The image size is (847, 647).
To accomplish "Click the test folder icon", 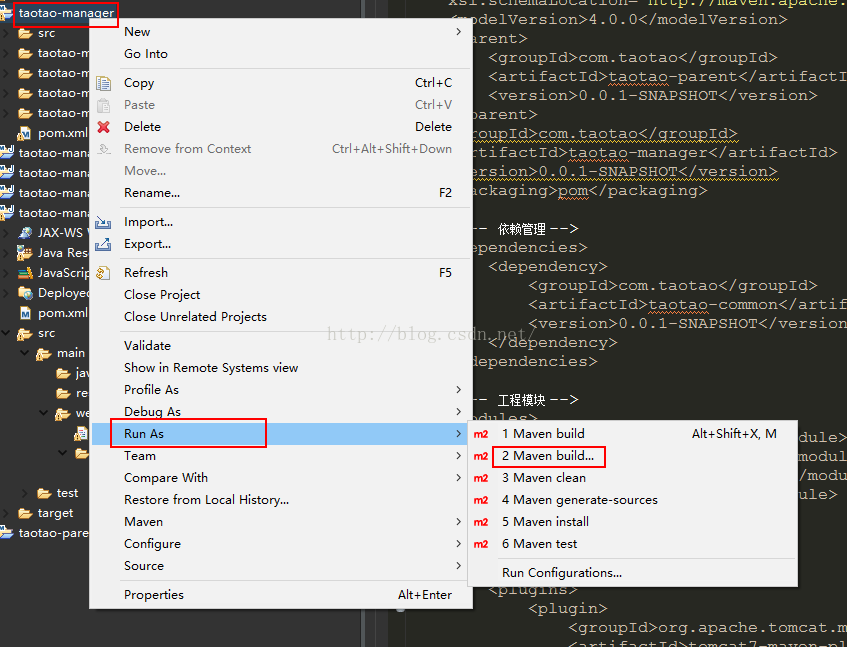I will [x=44, y=493].
